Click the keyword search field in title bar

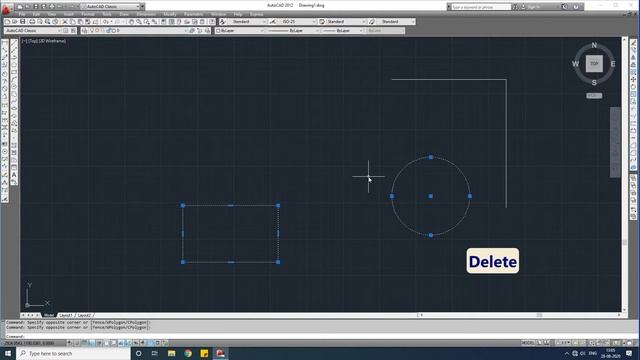480,7
